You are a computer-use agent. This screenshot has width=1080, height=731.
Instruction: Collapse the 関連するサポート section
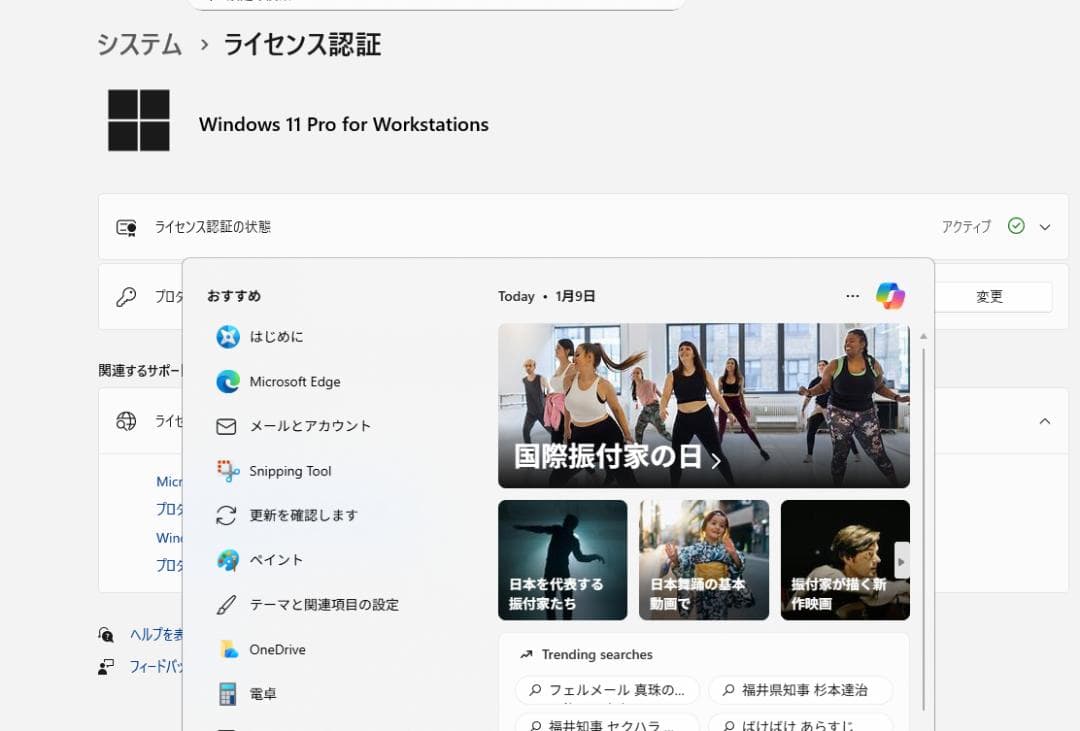pyautogui.click(x=1044, y=421)
